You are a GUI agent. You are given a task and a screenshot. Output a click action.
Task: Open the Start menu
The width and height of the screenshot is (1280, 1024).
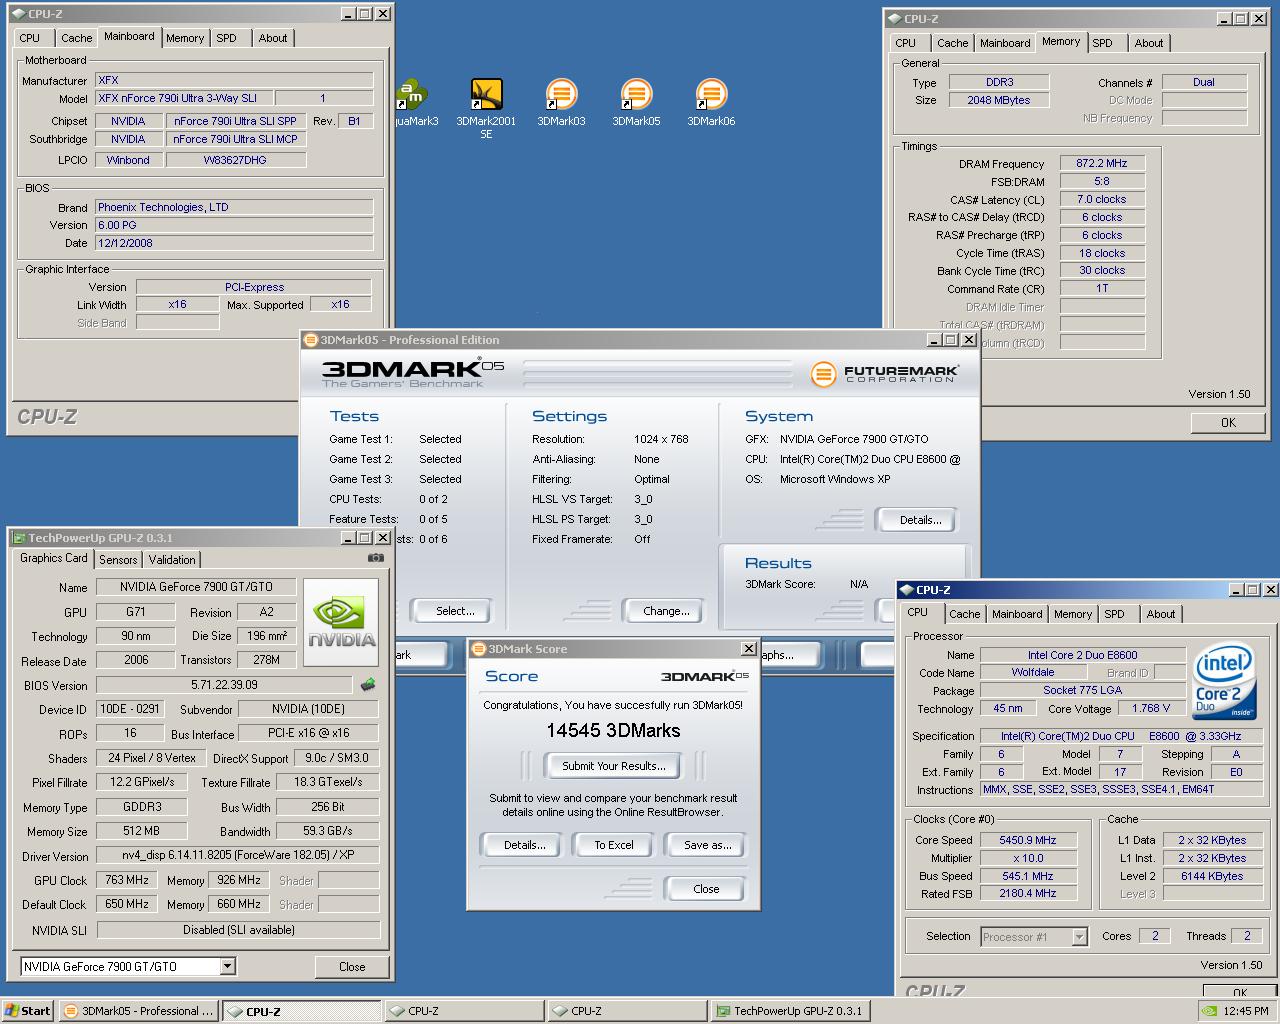pos(27,1011)
